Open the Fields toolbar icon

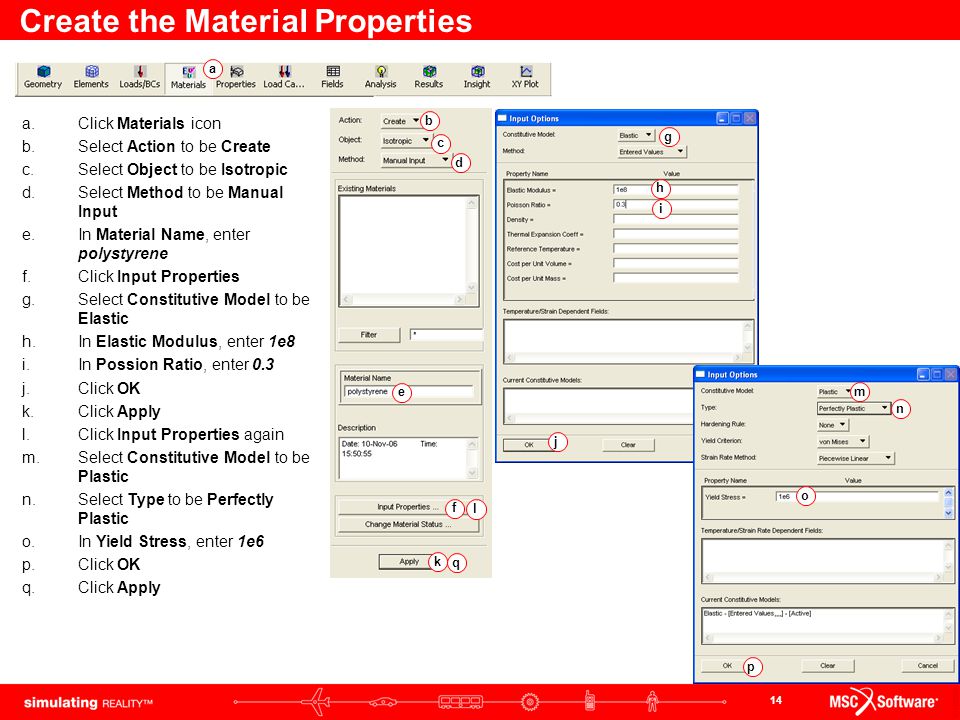[332, 78]
